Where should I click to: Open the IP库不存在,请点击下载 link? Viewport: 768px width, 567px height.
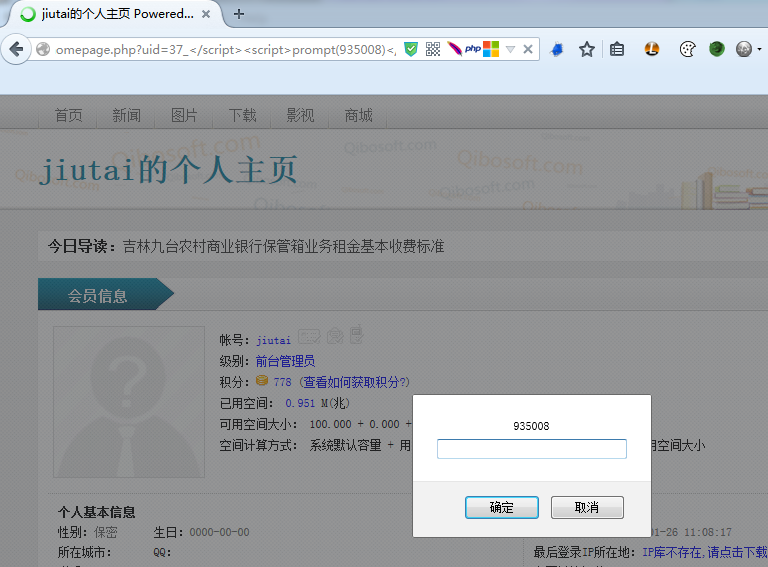click(705, 552)
